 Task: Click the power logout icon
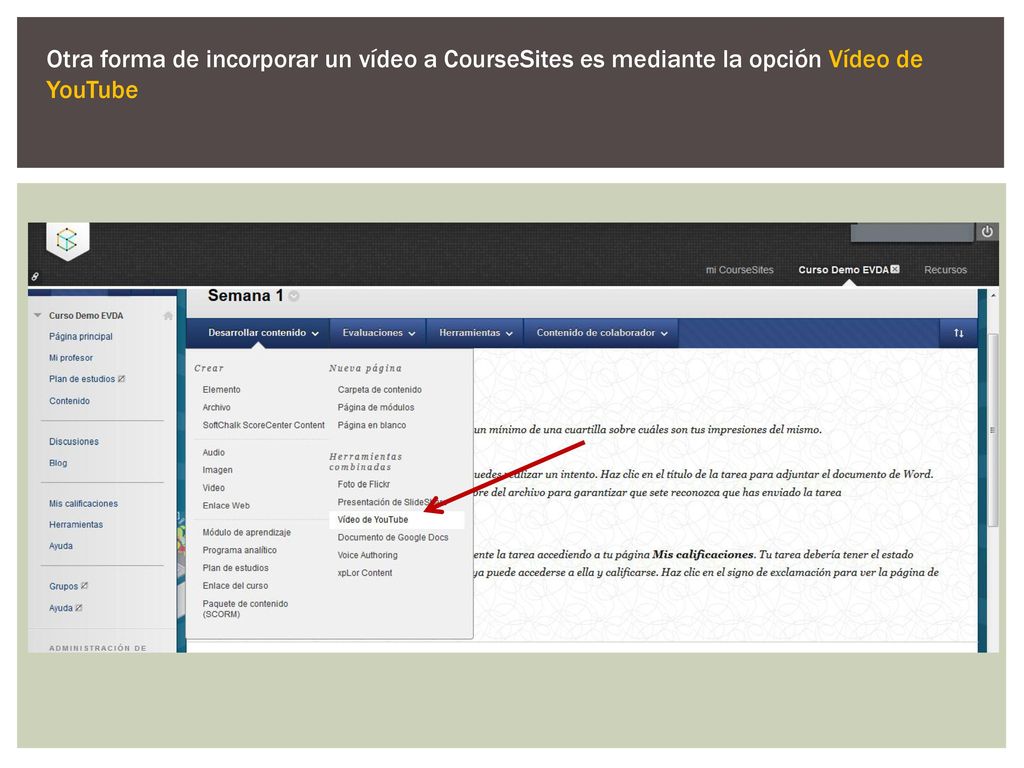(x=987, y=232)
